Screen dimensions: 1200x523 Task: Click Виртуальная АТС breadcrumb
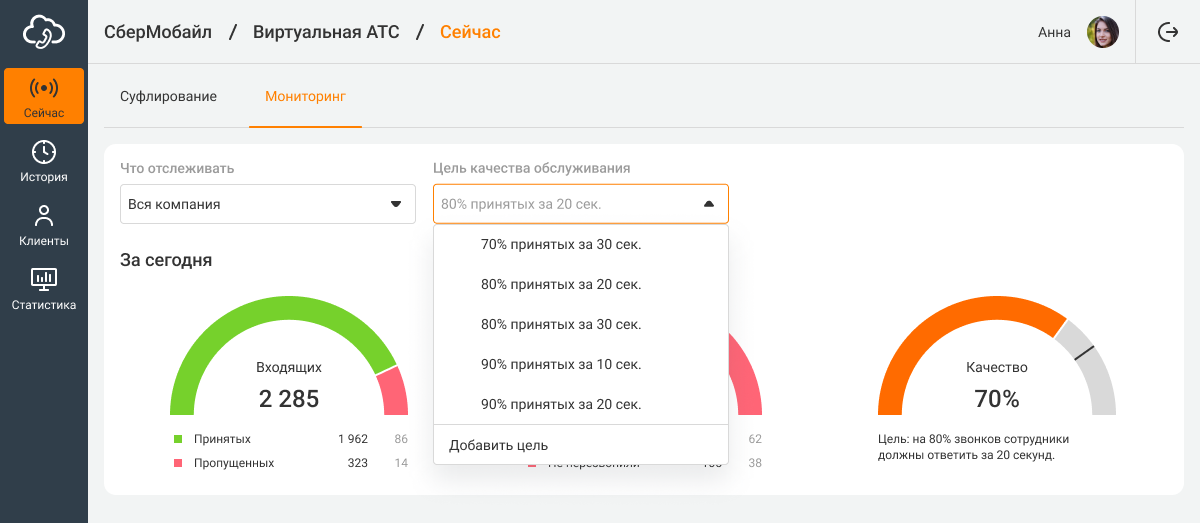tap(326, 32)
